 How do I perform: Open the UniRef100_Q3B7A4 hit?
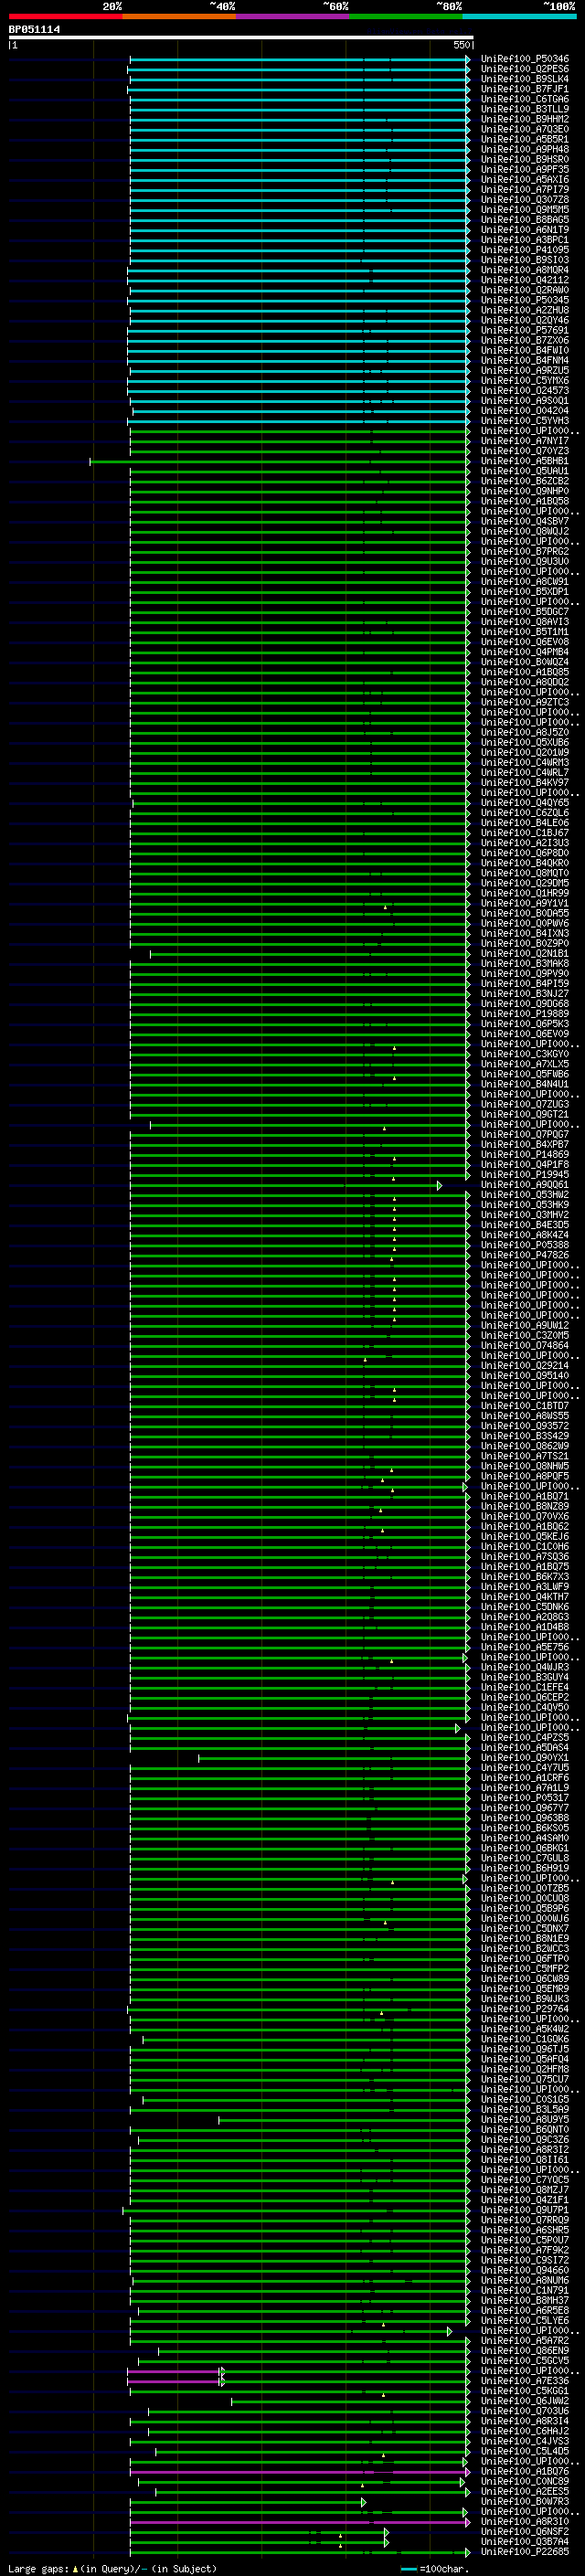tap(524, 2542)
